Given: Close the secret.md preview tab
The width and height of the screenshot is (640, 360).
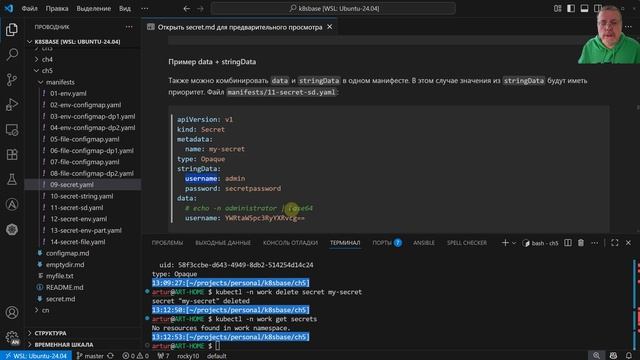Looking at the screenshot, I should click(x=329, y=27).
